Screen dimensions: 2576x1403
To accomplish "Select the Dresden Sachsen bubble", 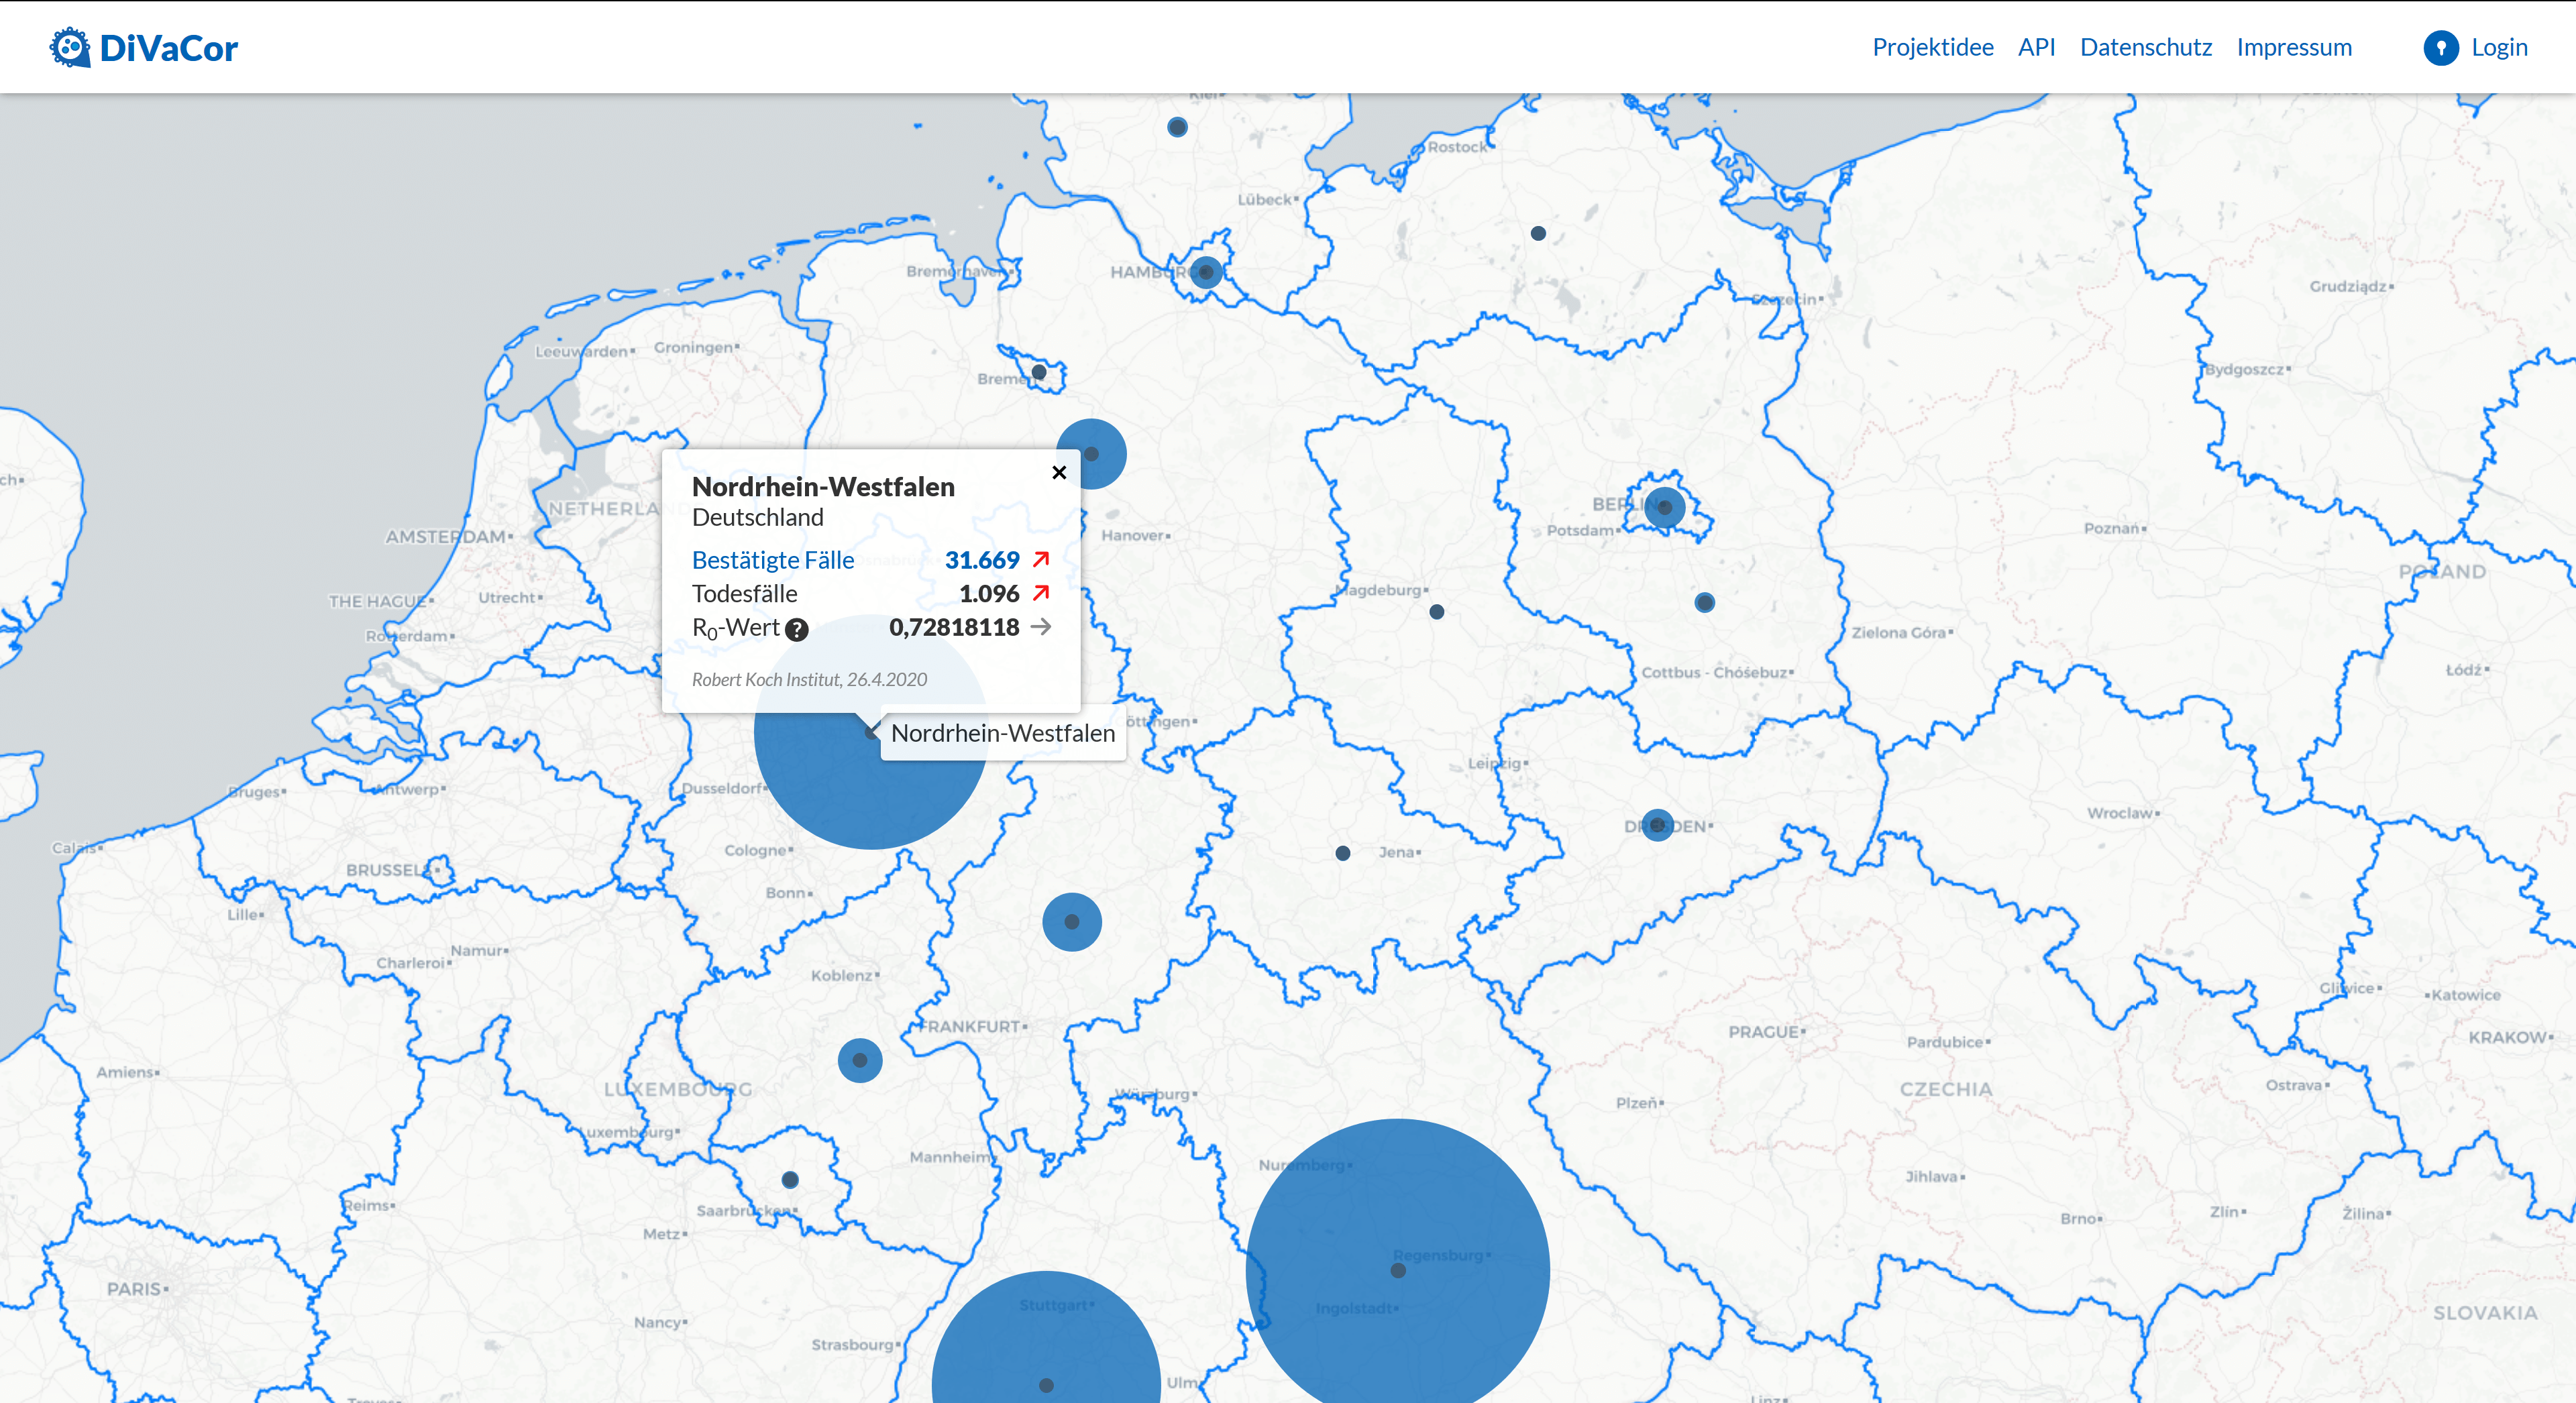I will (1657, 825).
